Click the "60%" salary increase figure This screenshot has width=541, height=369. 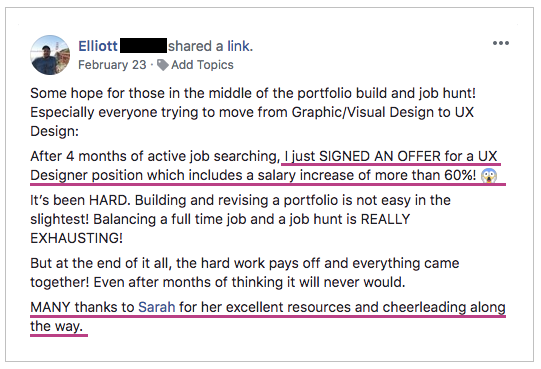[460, 175]
